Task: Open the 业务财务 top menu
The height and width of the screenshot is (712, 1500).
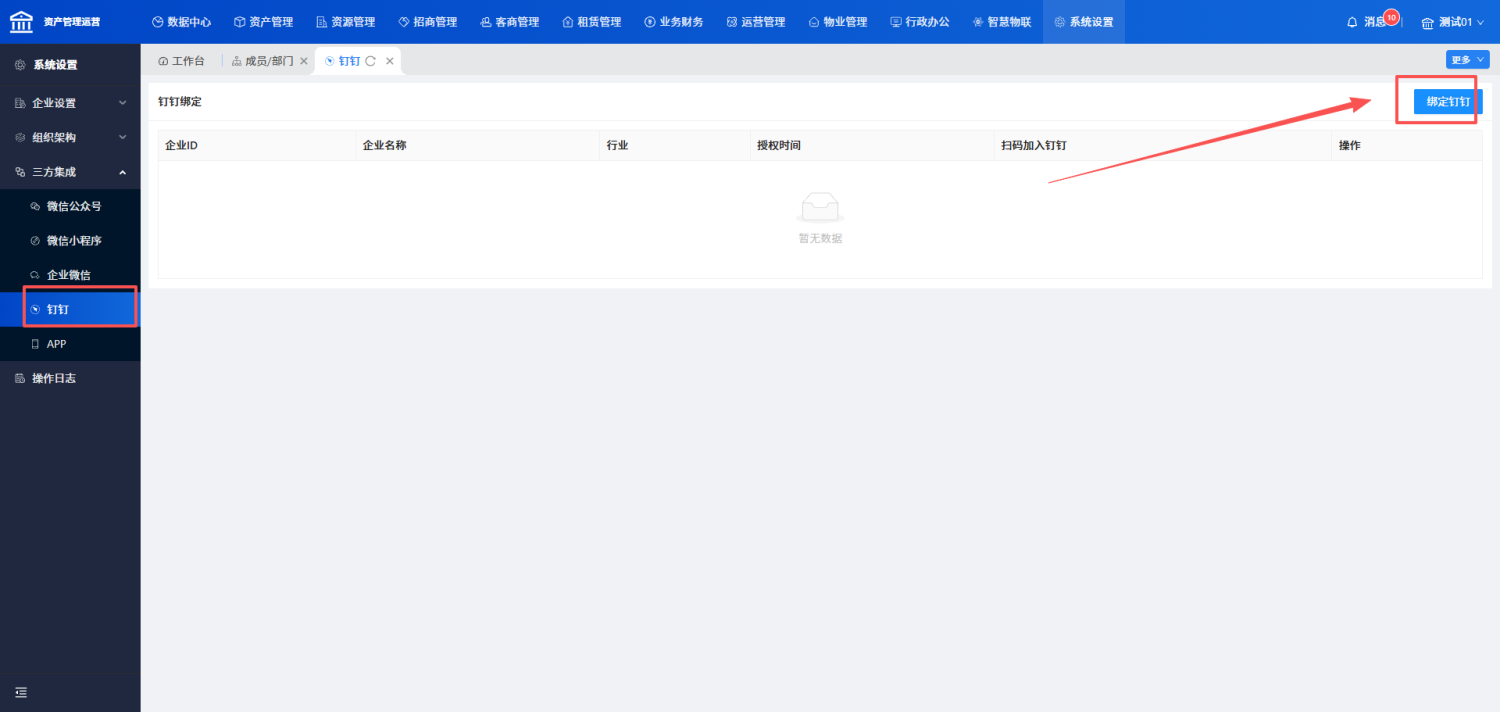Action: coord(673,21)
